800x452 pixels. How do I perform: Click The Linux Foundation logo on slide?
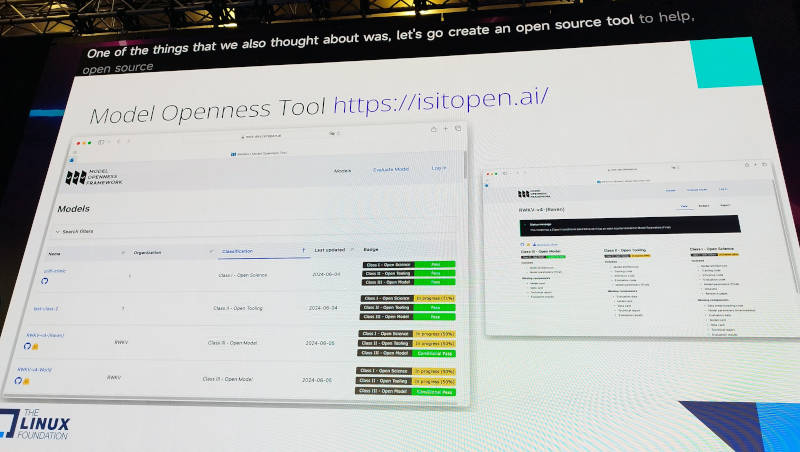[x=35, y=423]
